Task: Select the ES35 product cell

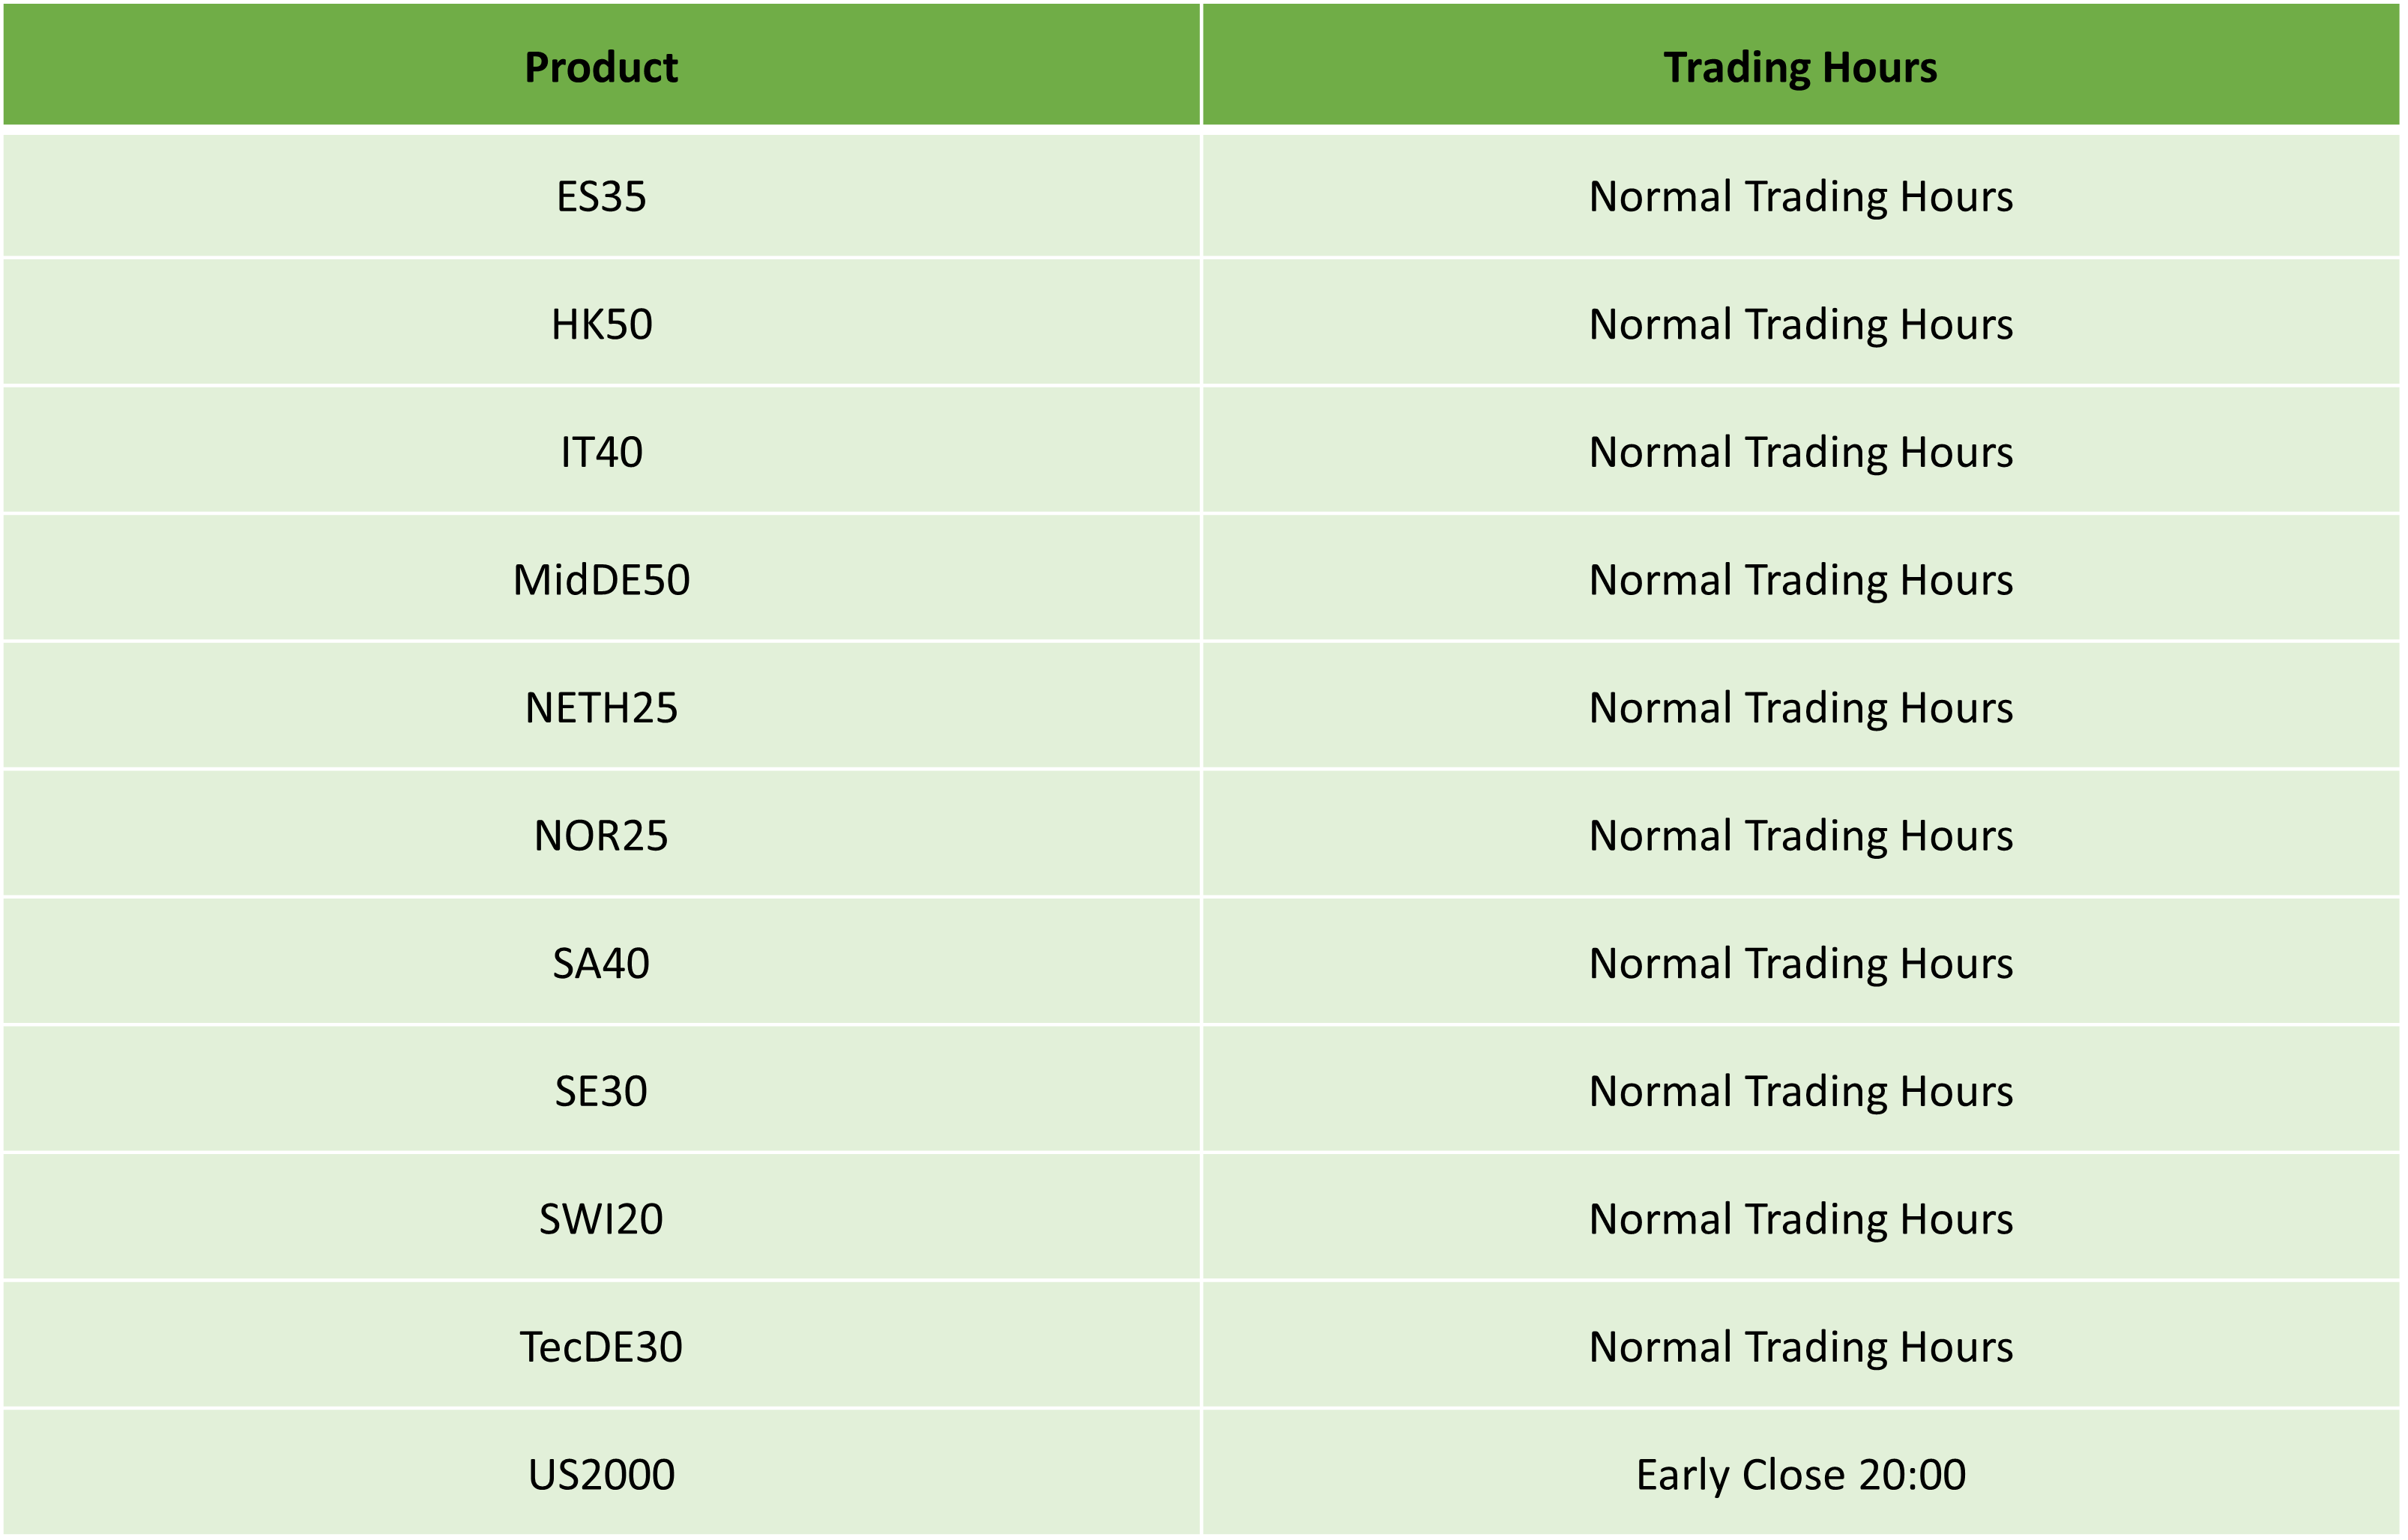Action: pos(601,196)
